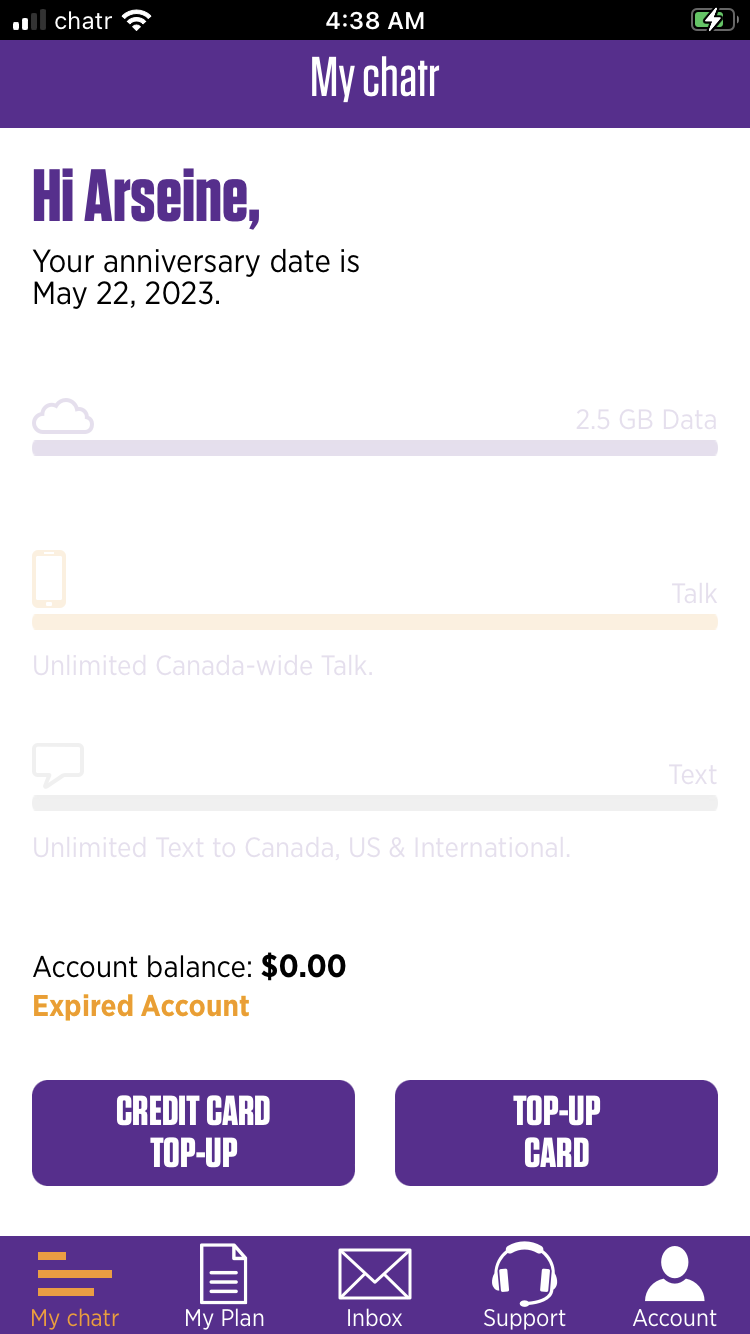Tap the cloud data icon
The height and width of the screenshot is (1334, 750).
(x=63, y=416)
